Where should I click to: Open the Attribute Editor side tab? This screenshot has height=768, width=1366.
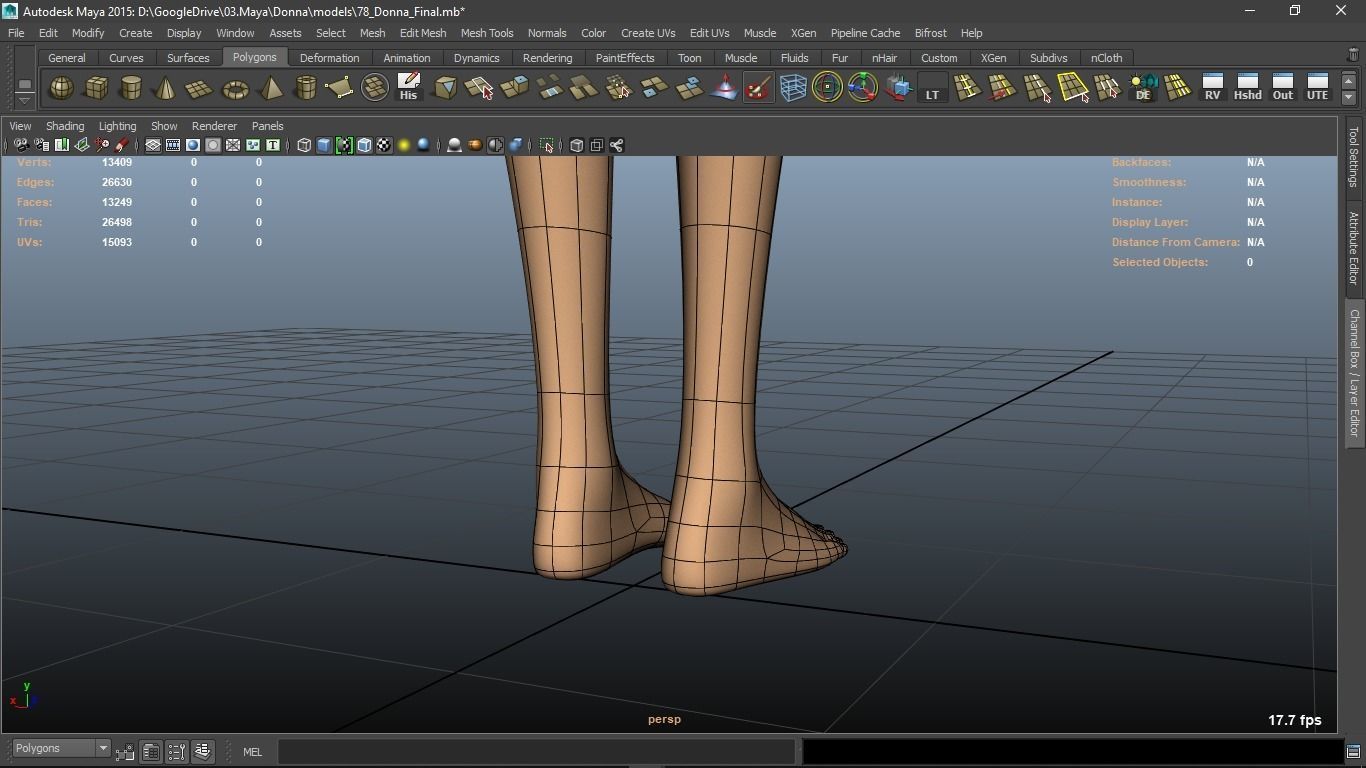tap(1354, 248)
